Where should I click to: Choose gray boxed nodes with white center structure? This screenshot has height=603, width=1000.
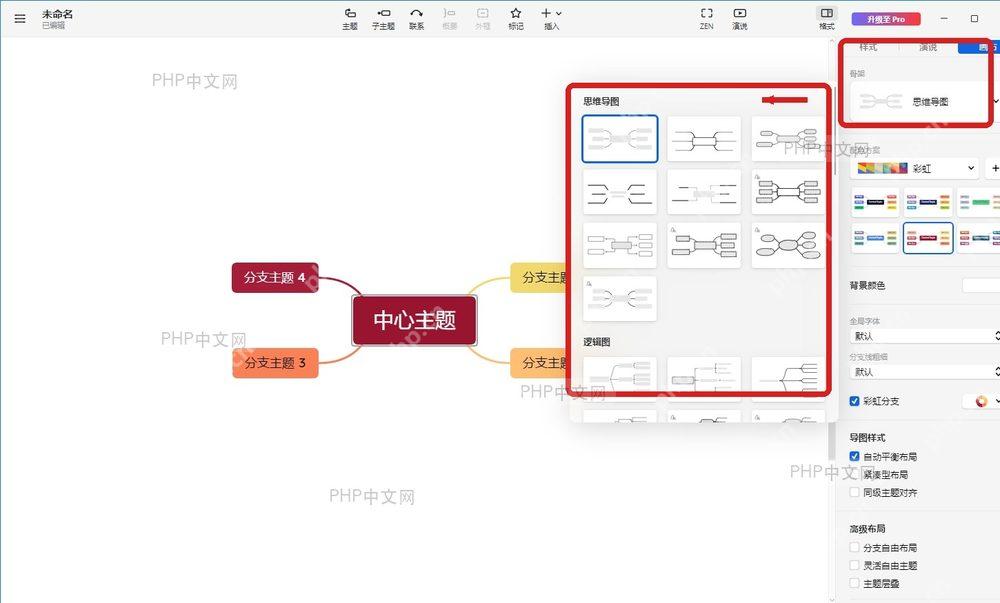[788, 192]
